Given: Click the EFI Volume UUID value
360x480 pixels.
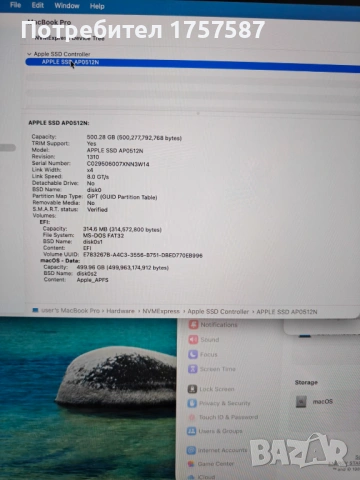Looking at the screenshot, I should tap(143, 255).
